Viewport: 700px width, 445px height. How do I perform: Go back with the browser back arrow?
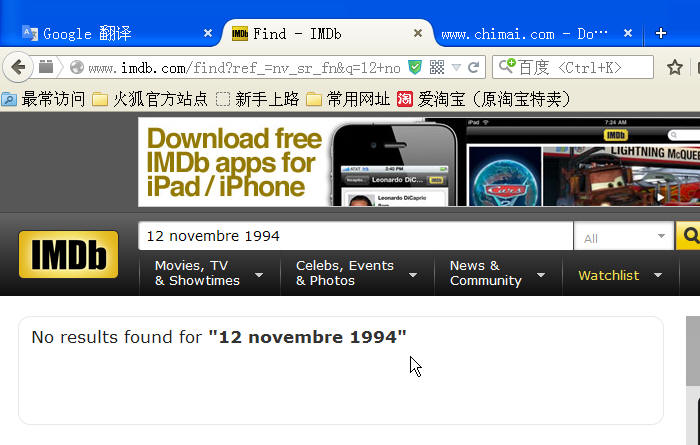pos(17,67)
